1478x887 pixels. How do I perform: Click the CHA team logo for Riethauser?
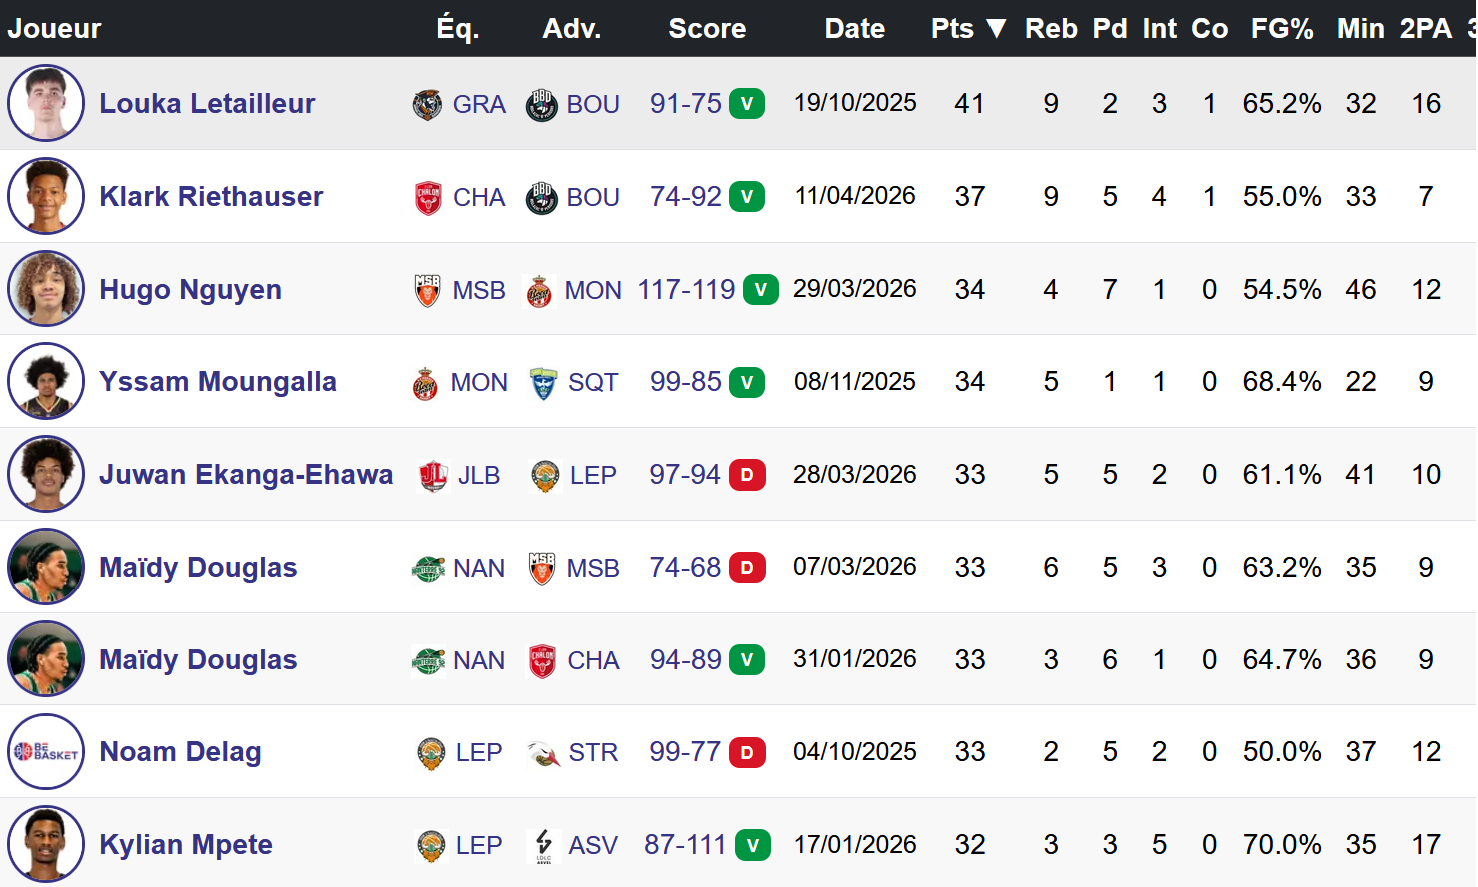click(x=428, y=197)
